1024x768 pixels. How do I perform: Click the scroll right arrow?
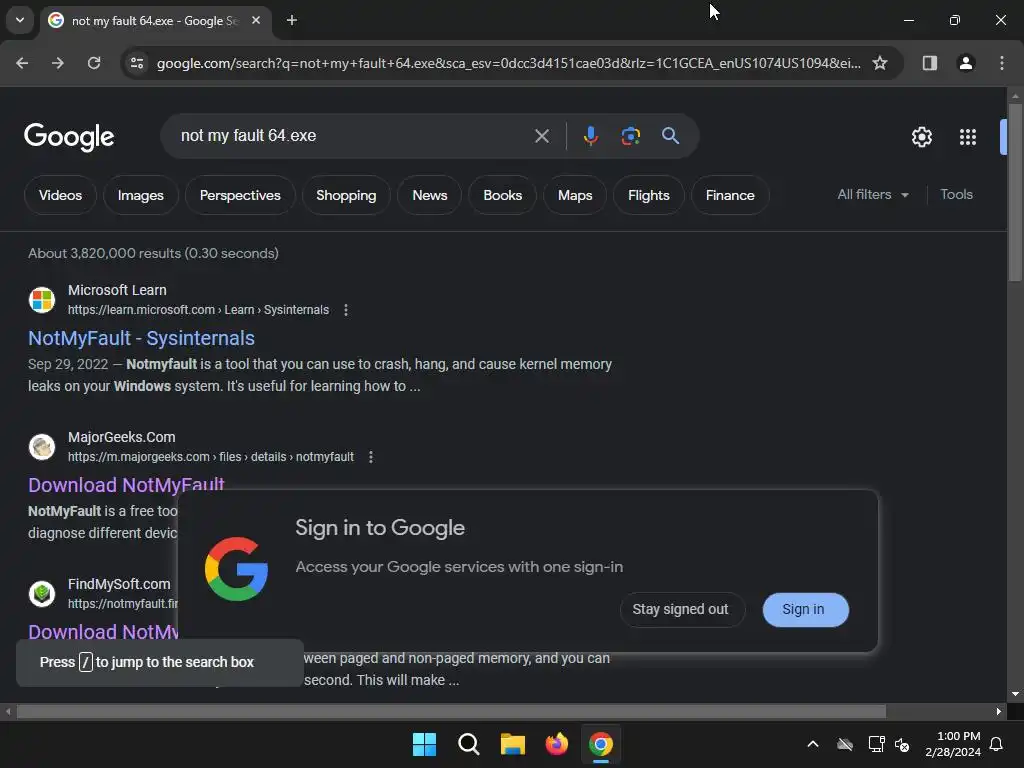[999, 711]
